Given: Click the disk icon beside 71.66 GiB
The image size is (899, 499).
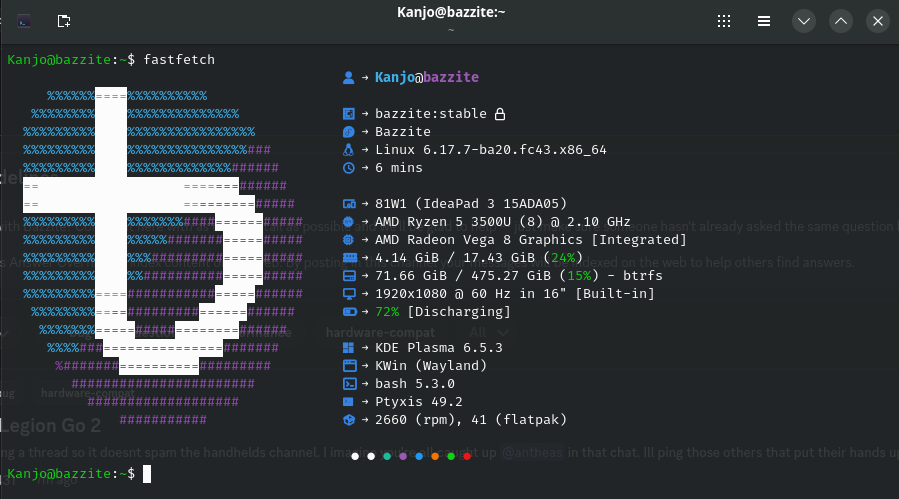Looking at the screenshot, I should coord(349,276).
